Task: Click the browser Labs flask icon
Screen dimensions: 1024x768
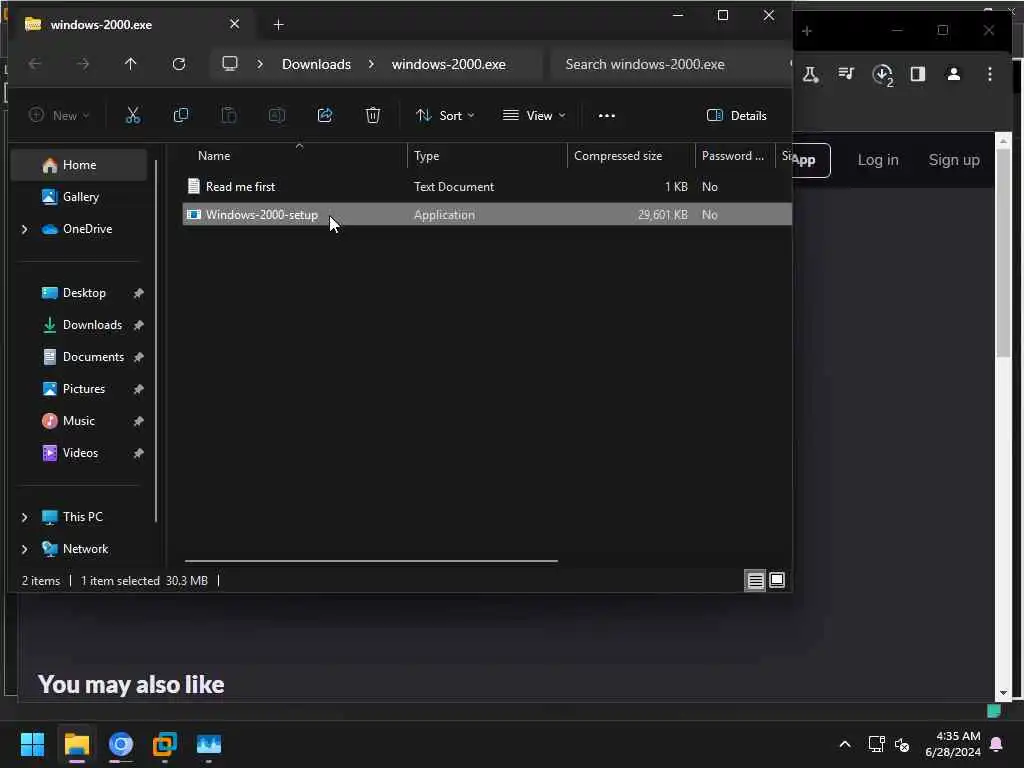Action: [x=810, y=74]
